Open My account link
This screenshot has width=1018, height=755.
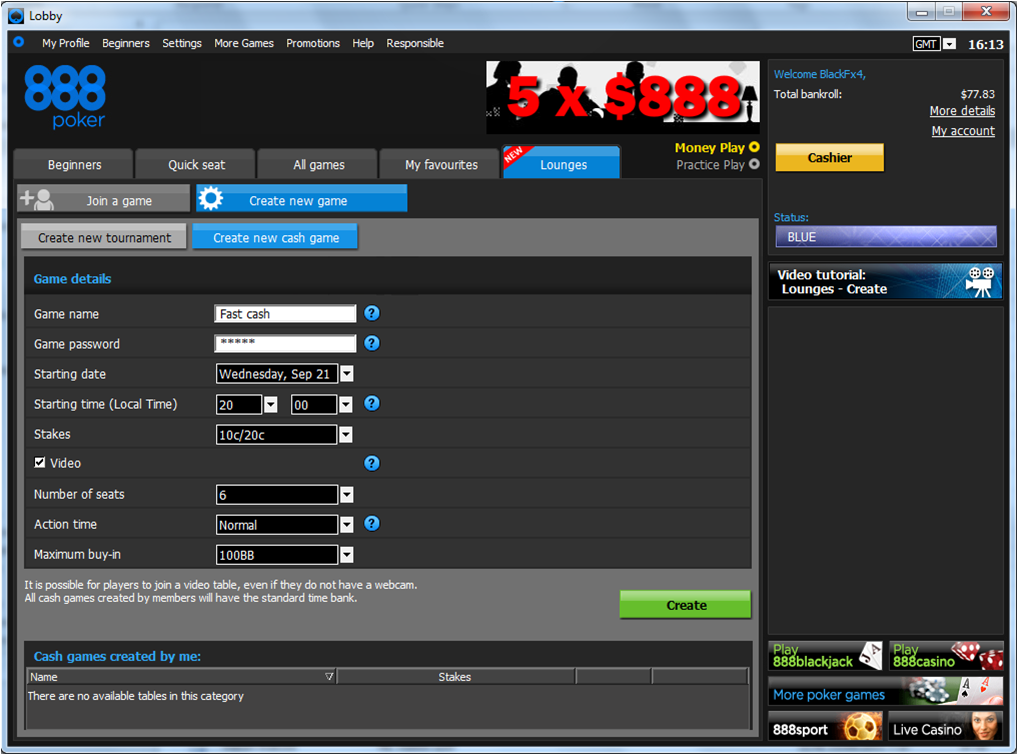pos(963,131)
